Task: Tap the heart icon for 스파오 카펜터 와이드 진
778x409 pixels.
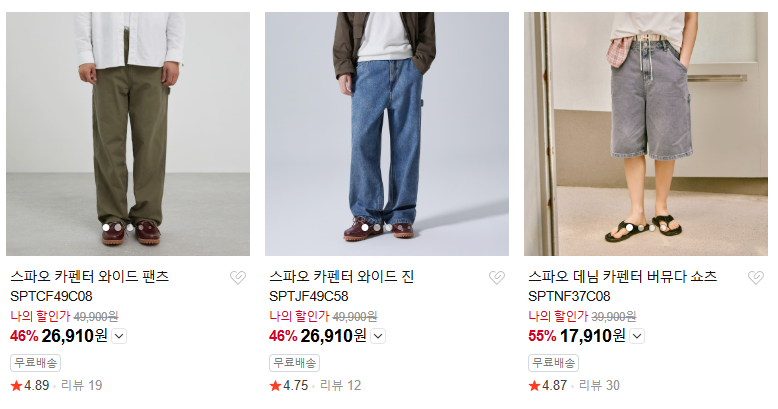Action: (x=497, y=277)
